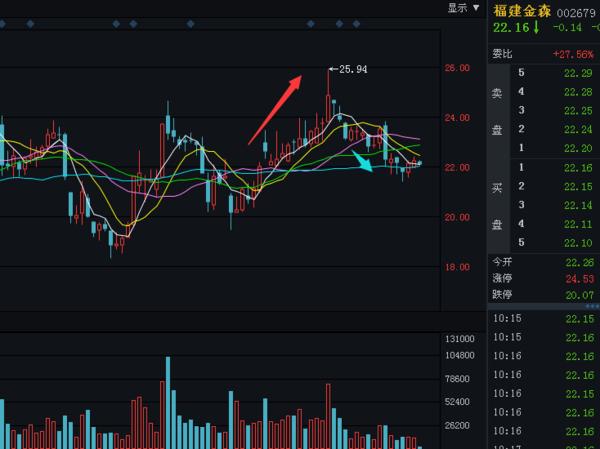Open the 显示 dropdown menu
Image resolution: width=600 pixels, height=449 pixels.
click(458, 7)
